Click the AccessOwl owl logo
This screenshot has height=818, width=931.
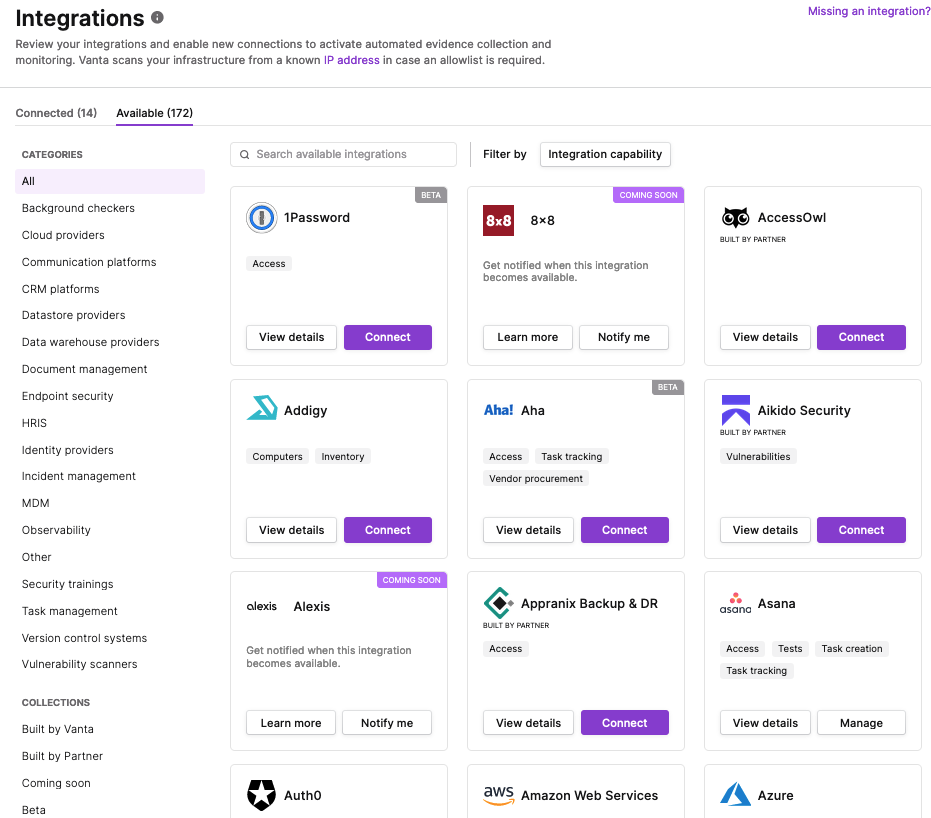click(735, 217)
